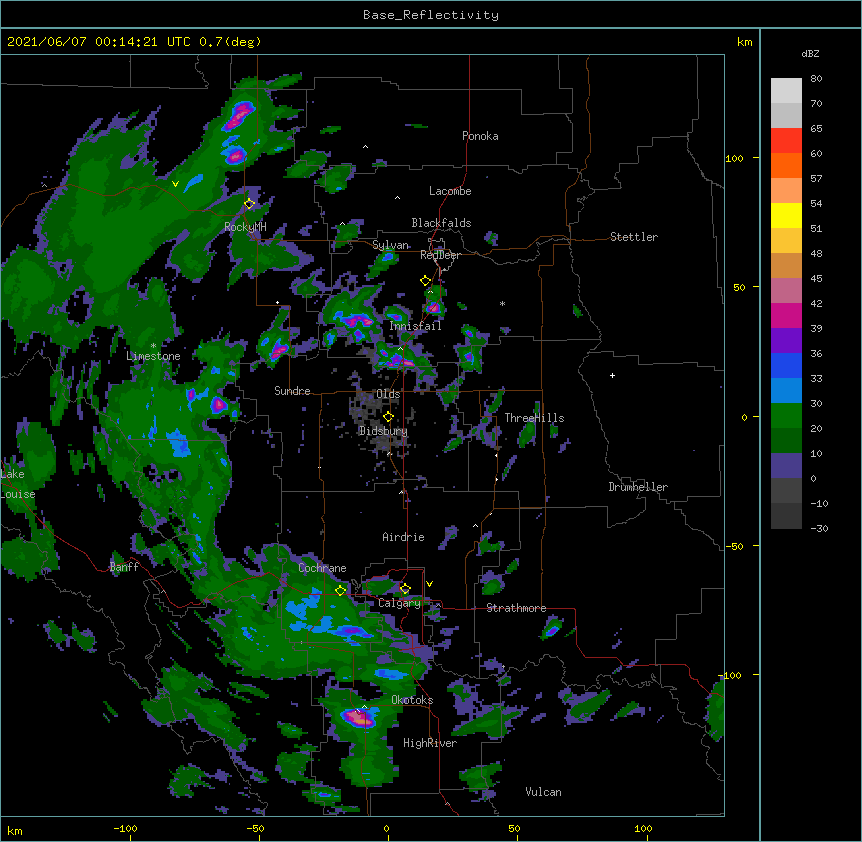This screenshot has height=842, width=862.
Task: Click the dBZ legend heading
Action: tap(810, 53)
